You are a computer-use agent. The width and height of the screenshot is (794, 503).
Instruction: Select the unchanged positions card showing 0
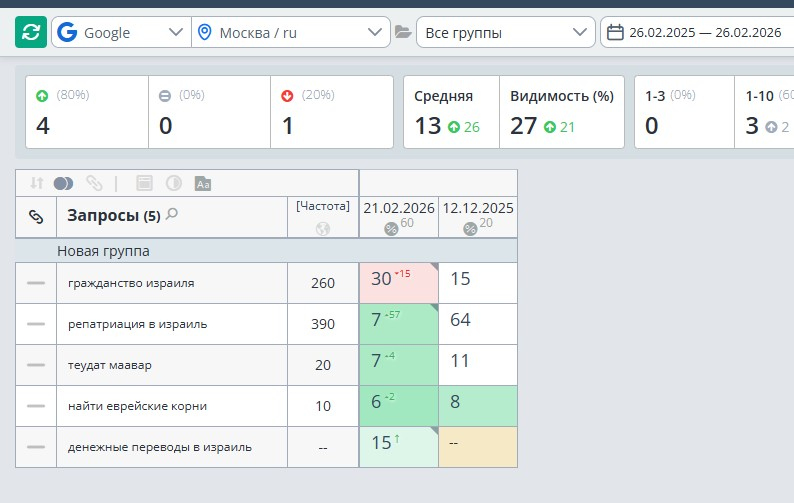[x=210, y=112]
